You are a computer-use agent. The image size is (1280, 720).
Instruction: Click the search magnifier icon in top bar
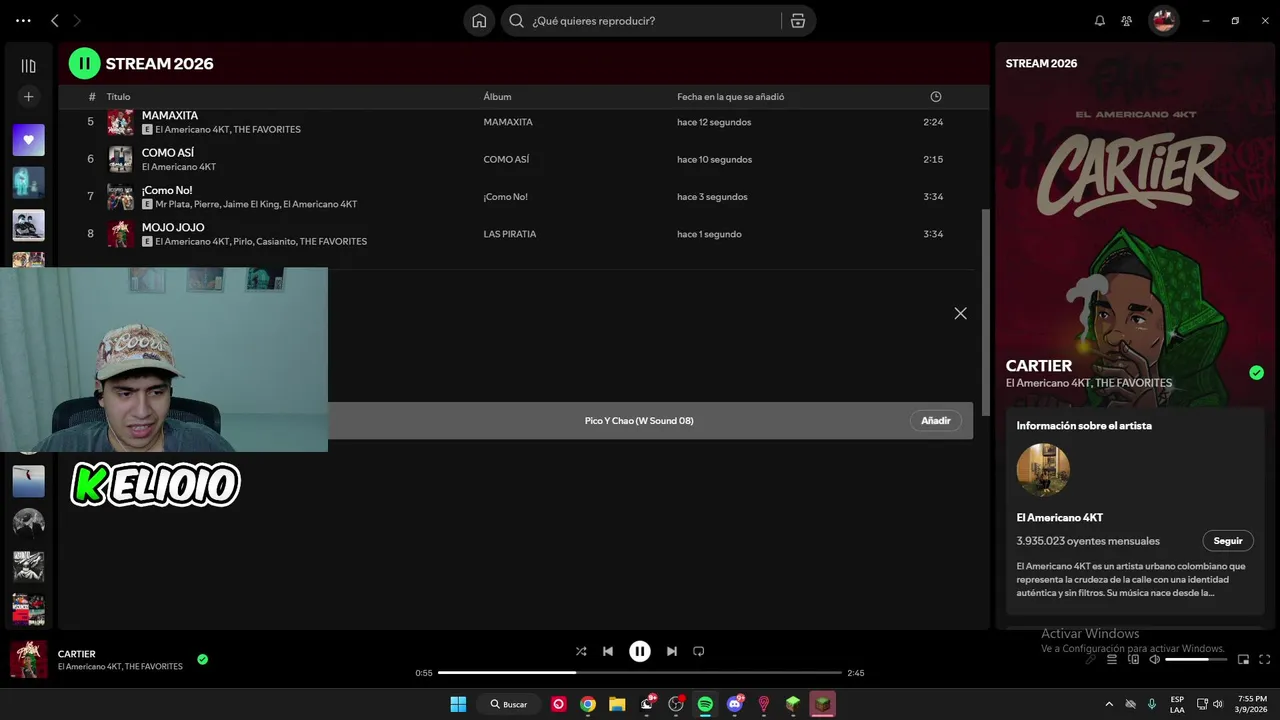(x=516, y=21)
